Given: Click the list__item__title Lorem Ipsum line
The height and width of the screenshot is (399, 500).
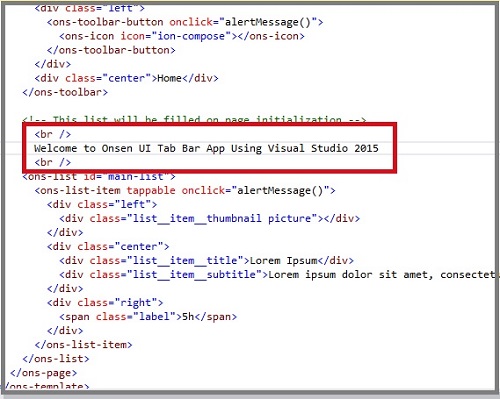Looking at the screenshot, I should point(206,261).
